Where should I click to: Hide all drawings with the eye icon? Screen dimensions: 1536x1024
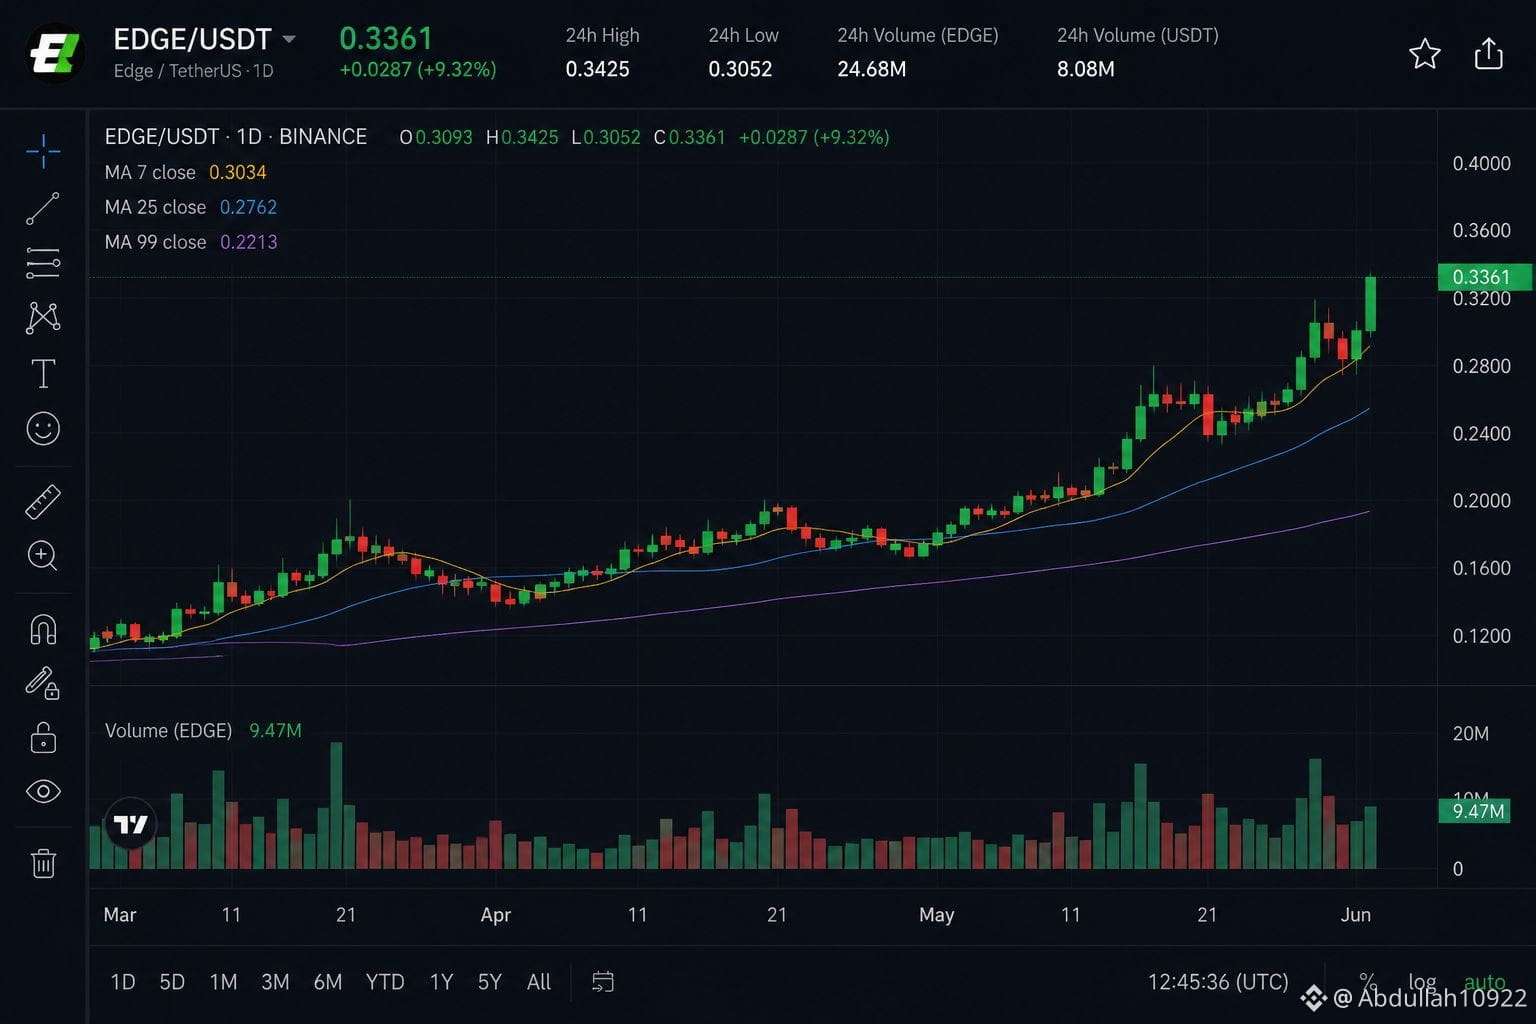coord(43,792)
